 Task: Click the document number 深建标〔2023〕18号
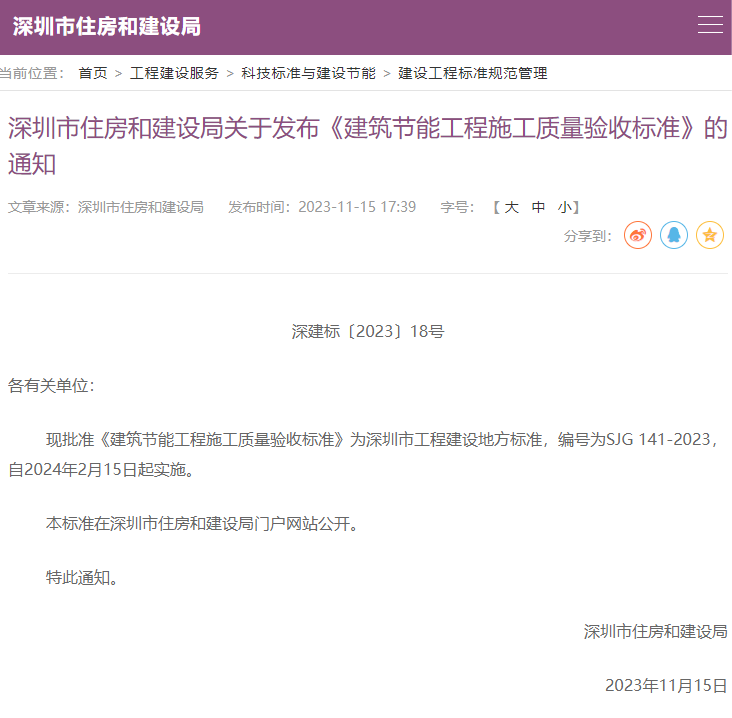[367, 331]
